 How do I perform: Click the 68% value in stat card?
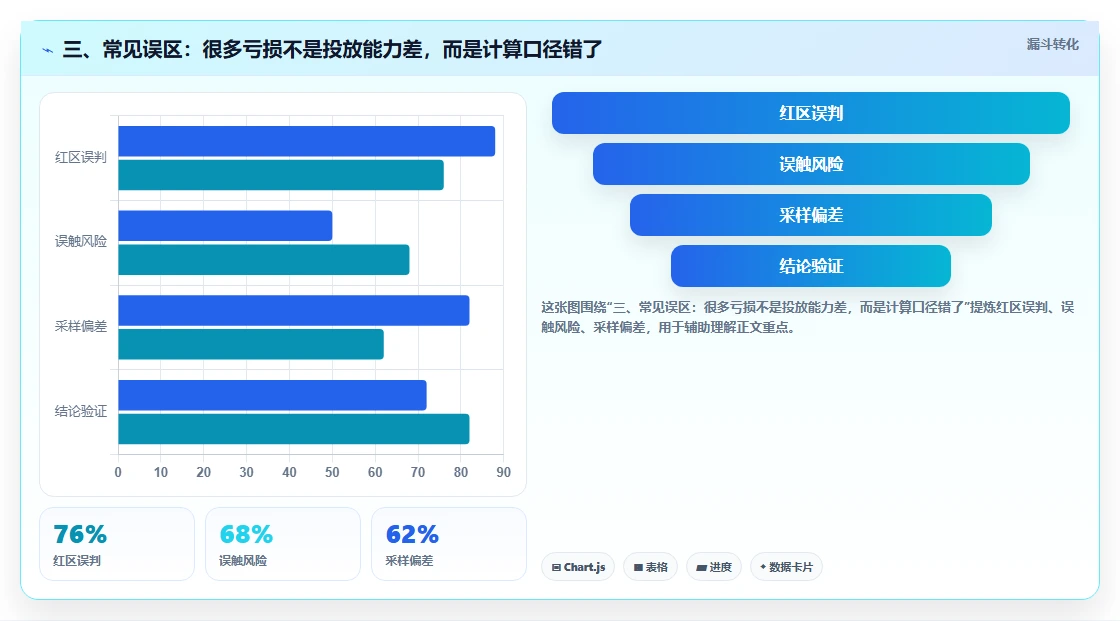tap(246, 535)
